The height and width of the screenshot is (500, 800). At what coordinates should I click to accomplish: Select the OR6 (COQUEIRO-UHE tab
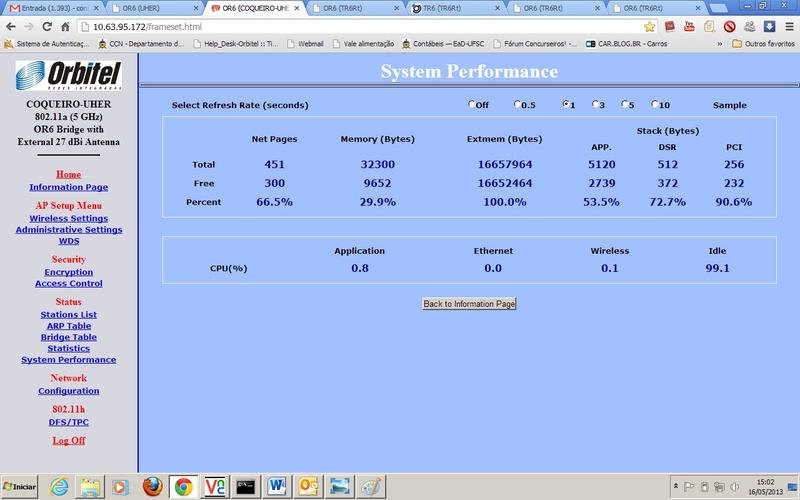[x=255, y=8]
